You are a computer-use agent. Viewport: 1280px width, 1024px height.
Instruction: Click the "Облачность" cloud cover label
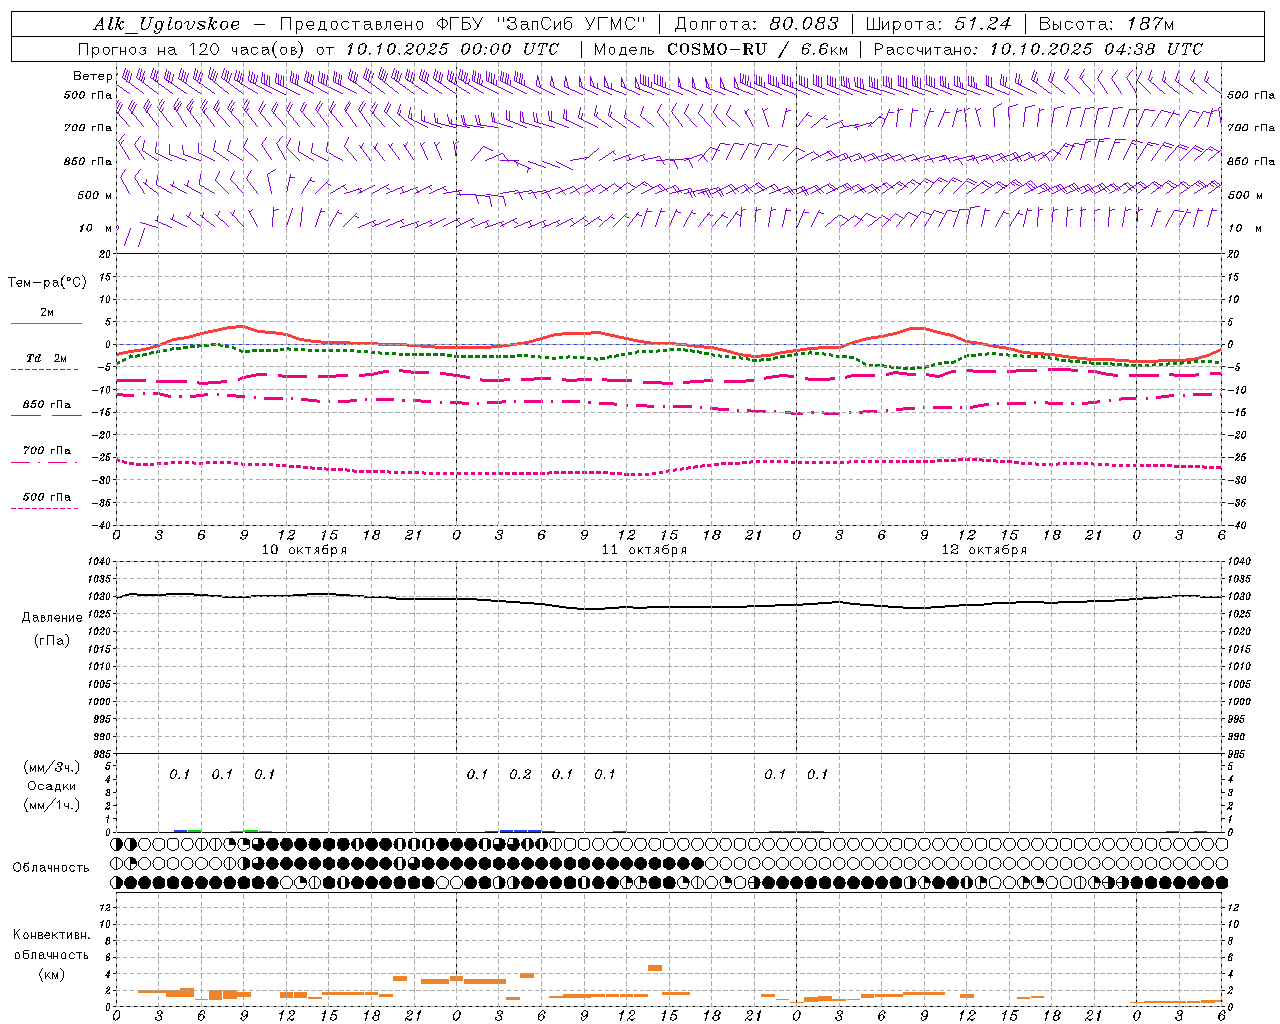pyautogui.click(x=51, y=868)
